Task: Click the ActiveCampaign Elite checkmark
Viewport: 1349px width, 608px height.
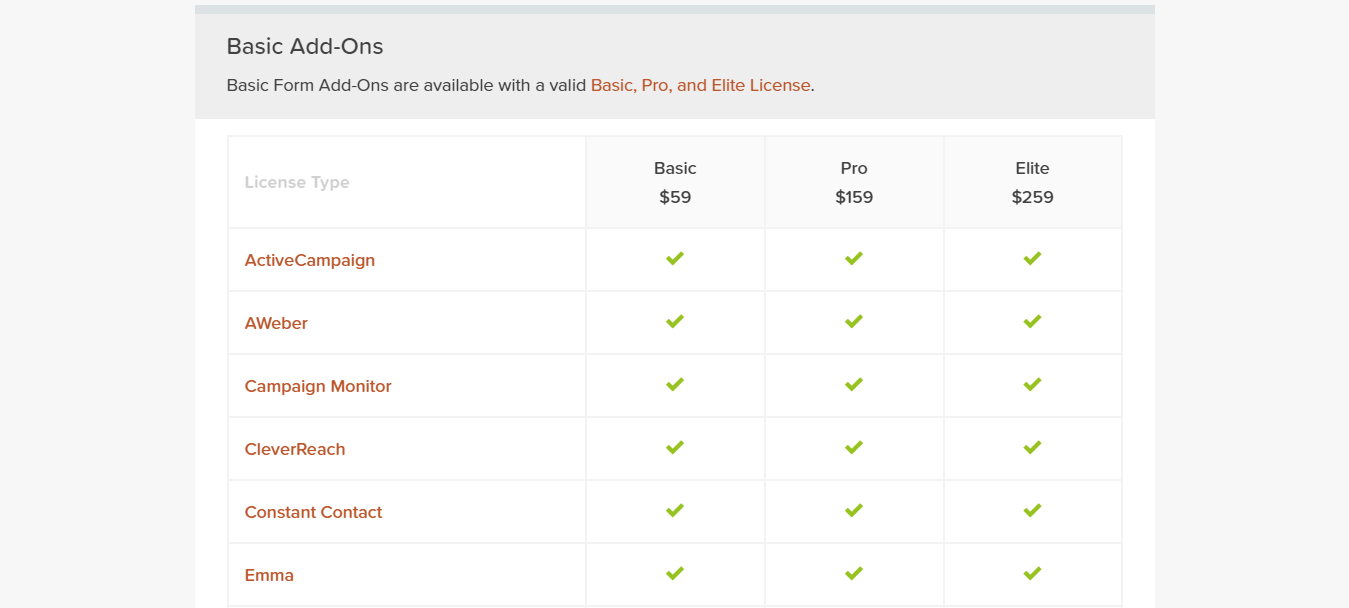Action: coord(1033,259)
